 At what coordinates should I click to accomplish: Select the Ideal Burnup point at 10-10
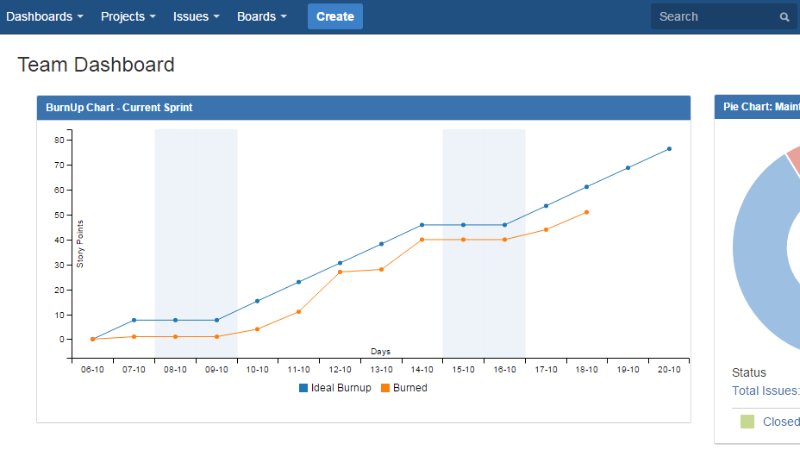(257, 301)
